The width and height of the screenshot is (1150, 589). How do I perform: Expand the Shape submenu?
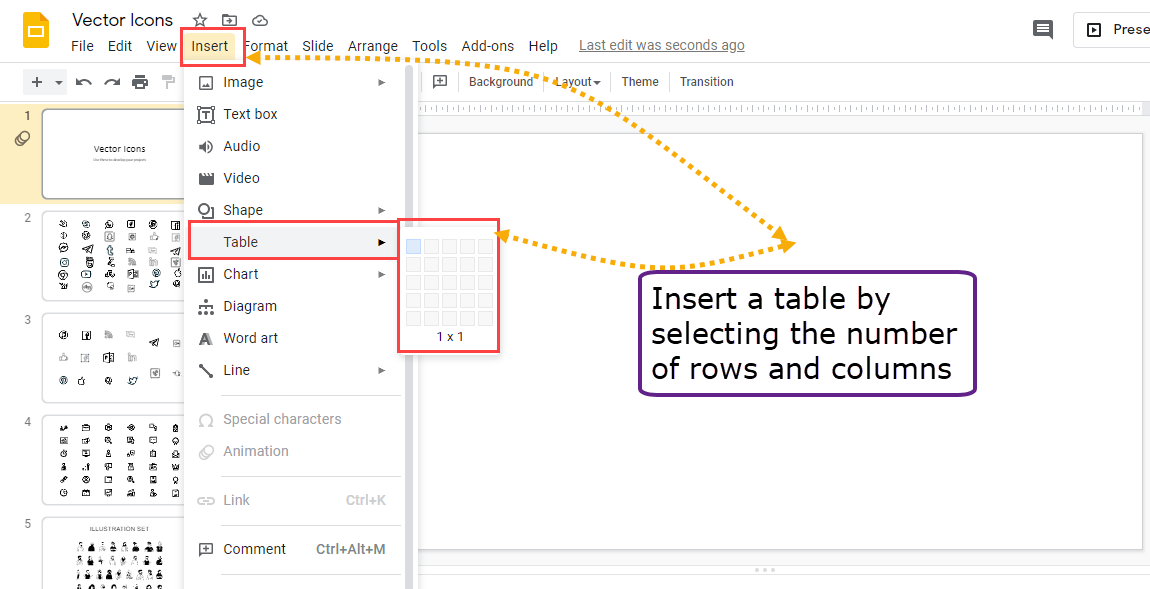pos(250,209)
